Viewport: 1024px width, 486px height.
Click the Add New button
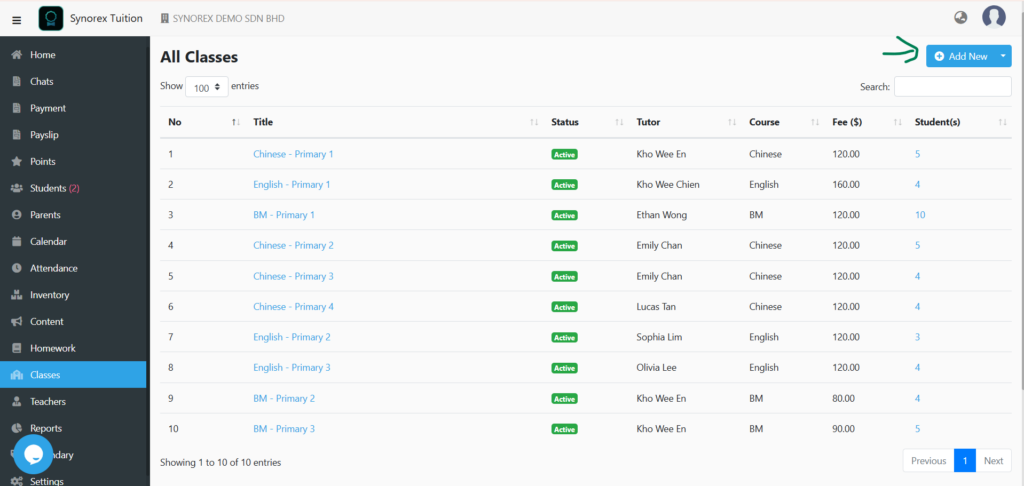961,56
